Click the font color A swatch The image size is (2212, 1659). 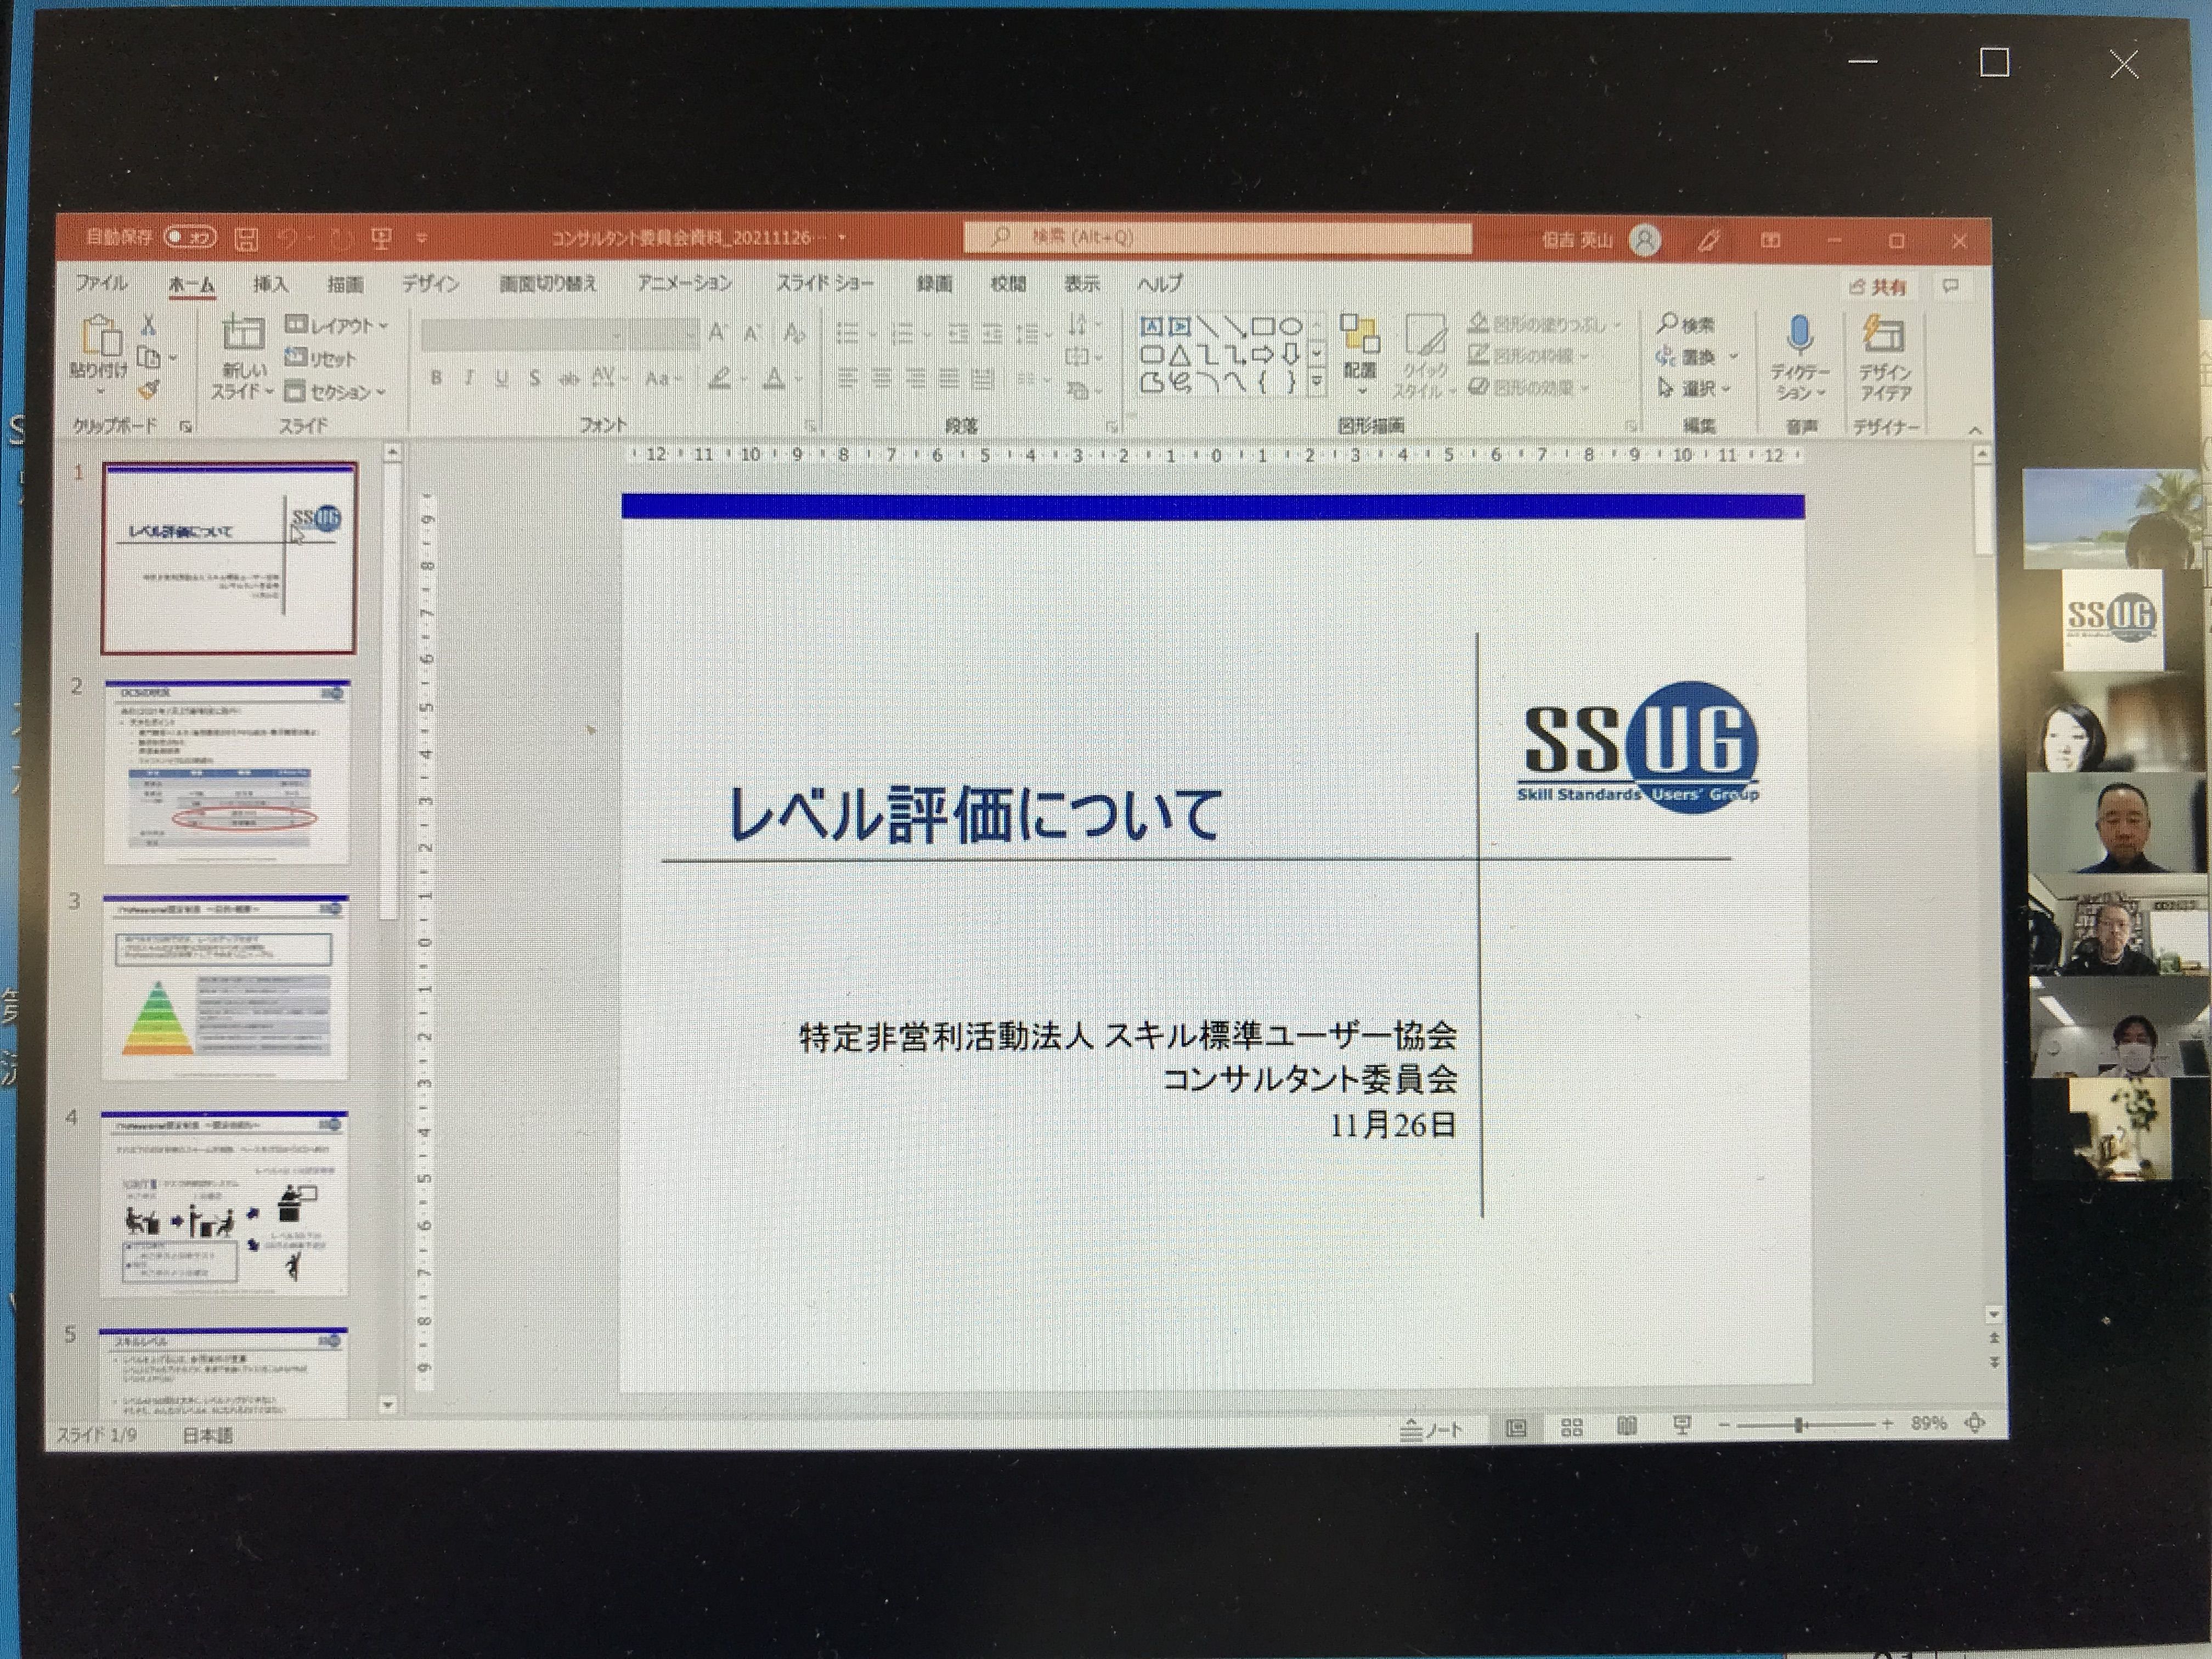[774, 378]
